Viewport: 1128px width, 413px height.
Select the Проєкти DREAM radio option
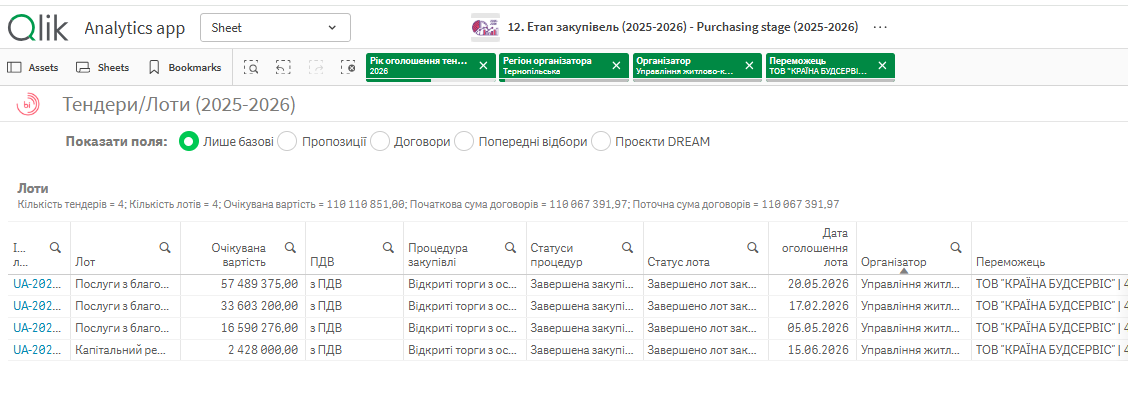click(x=601, y=142)
